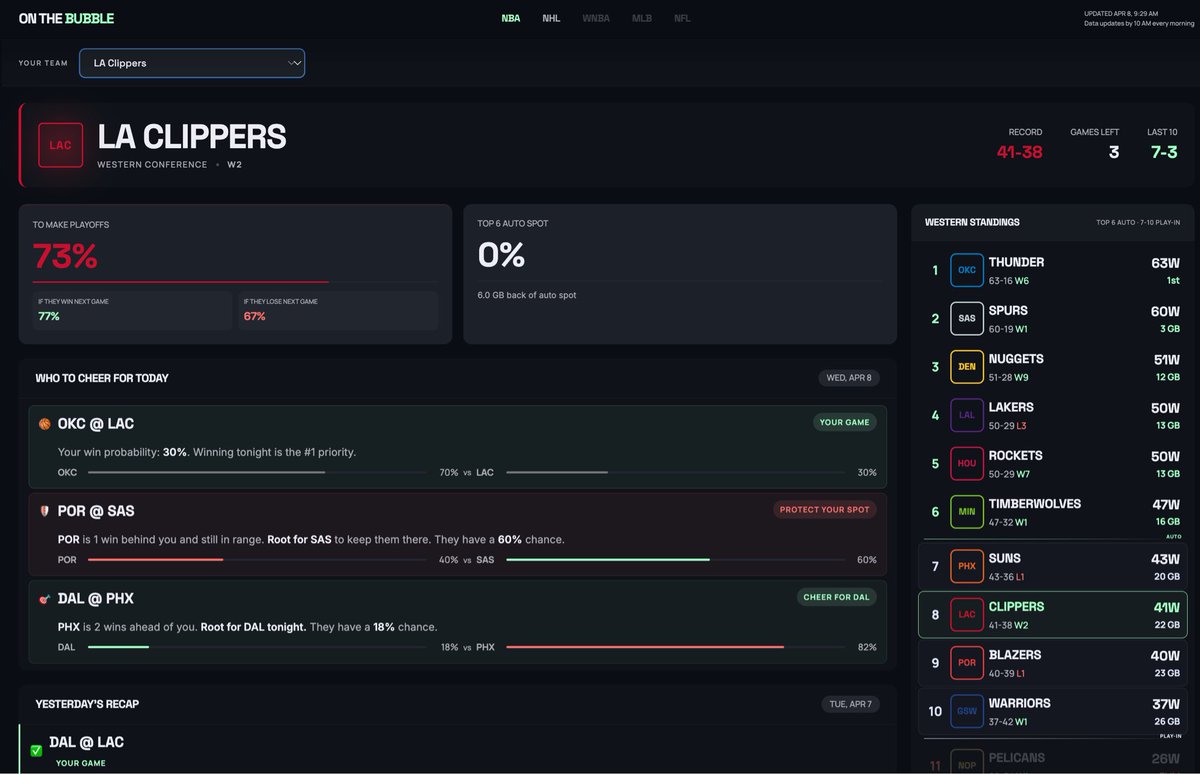Open the WNBA tab
The image size is (1200, 774).
pos(596,18)
